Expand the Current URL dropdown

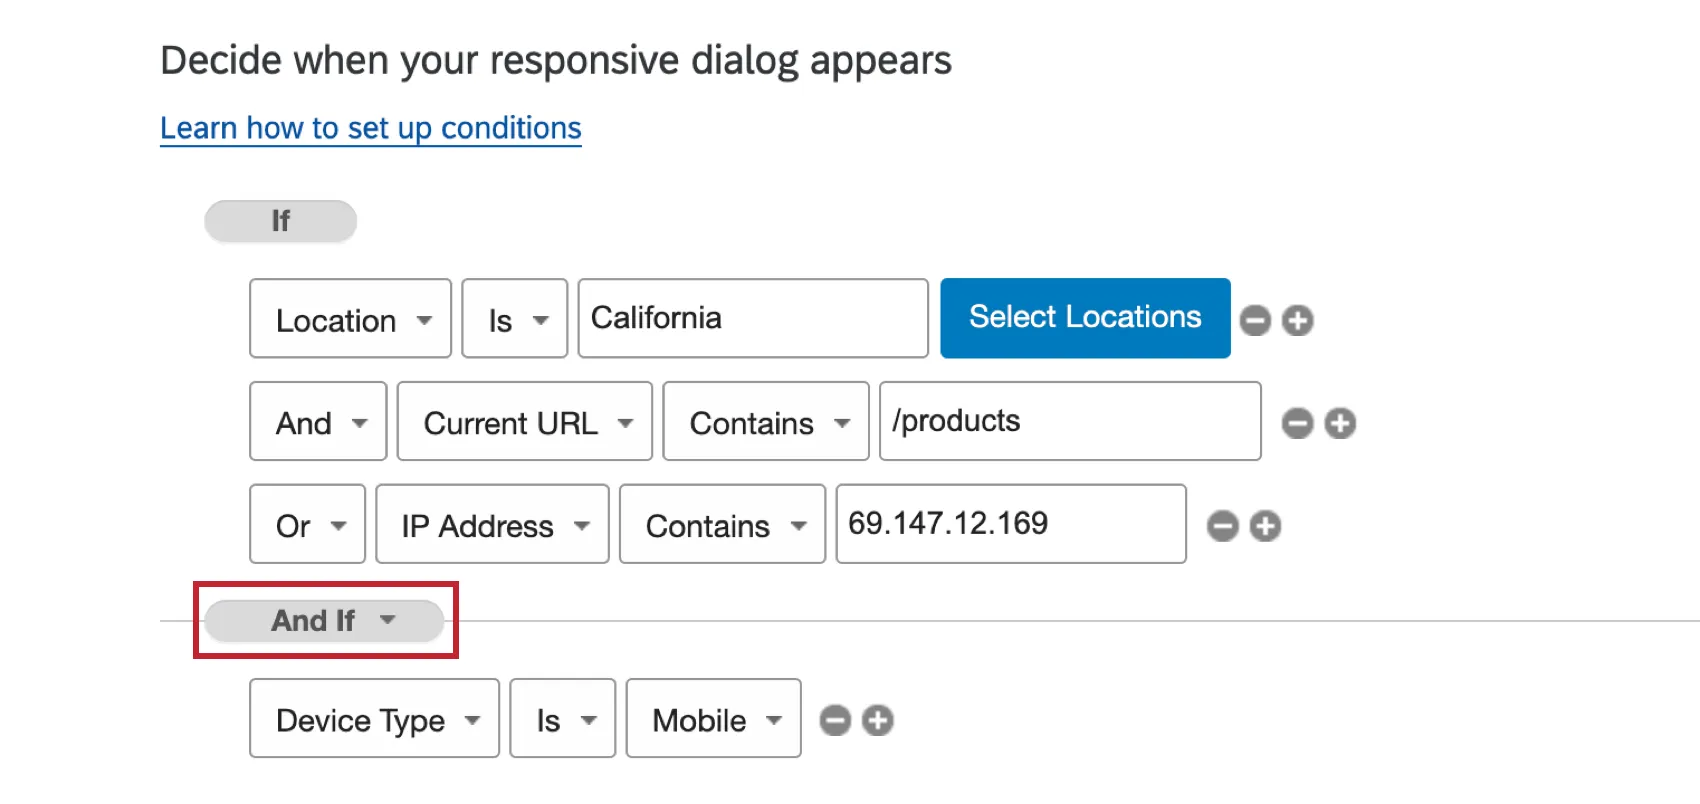tap(525, 423)
